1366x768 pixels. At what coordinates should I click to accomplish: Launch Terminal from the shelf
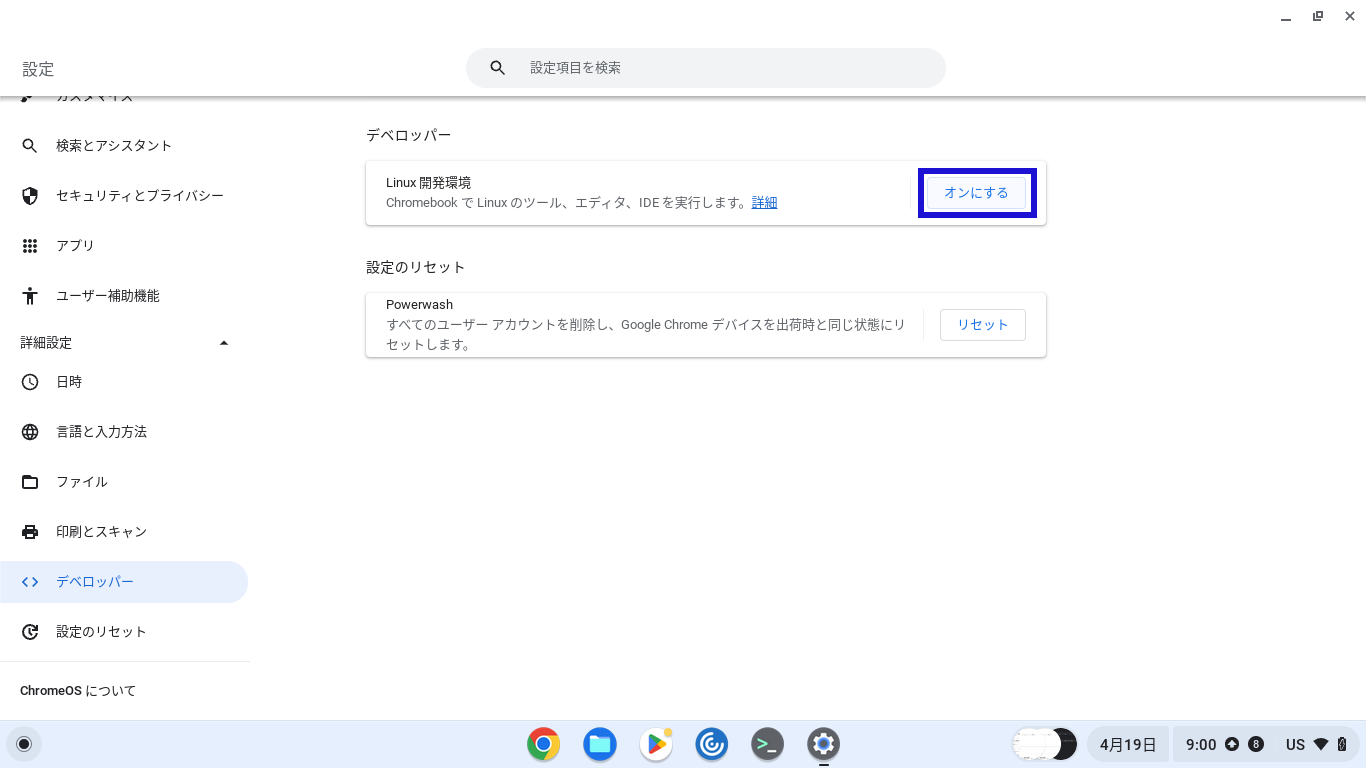point(767,744)
